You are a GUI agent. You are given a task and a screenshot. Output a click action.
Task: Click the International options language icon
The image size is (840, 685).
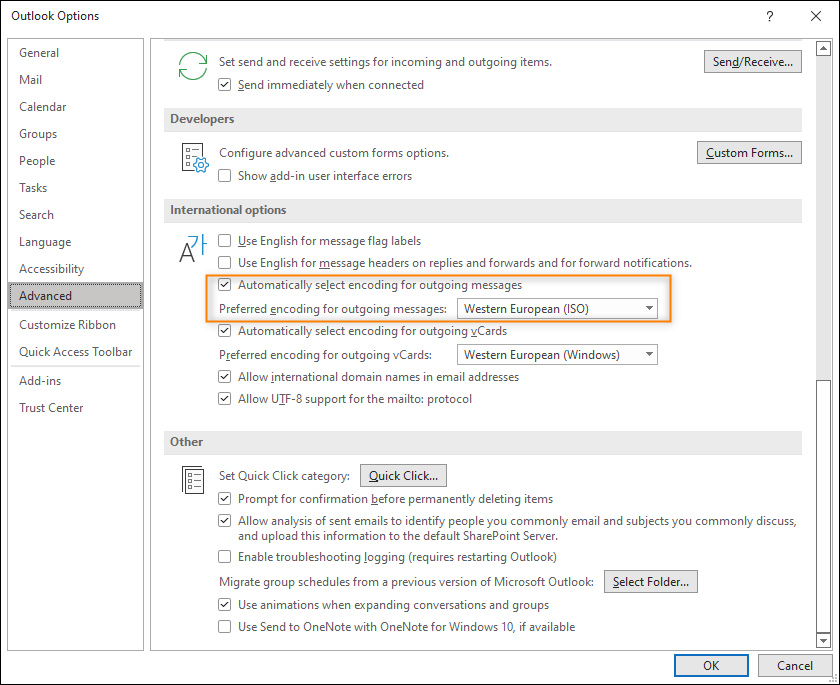pyautogui.click(x=192, y=249)
